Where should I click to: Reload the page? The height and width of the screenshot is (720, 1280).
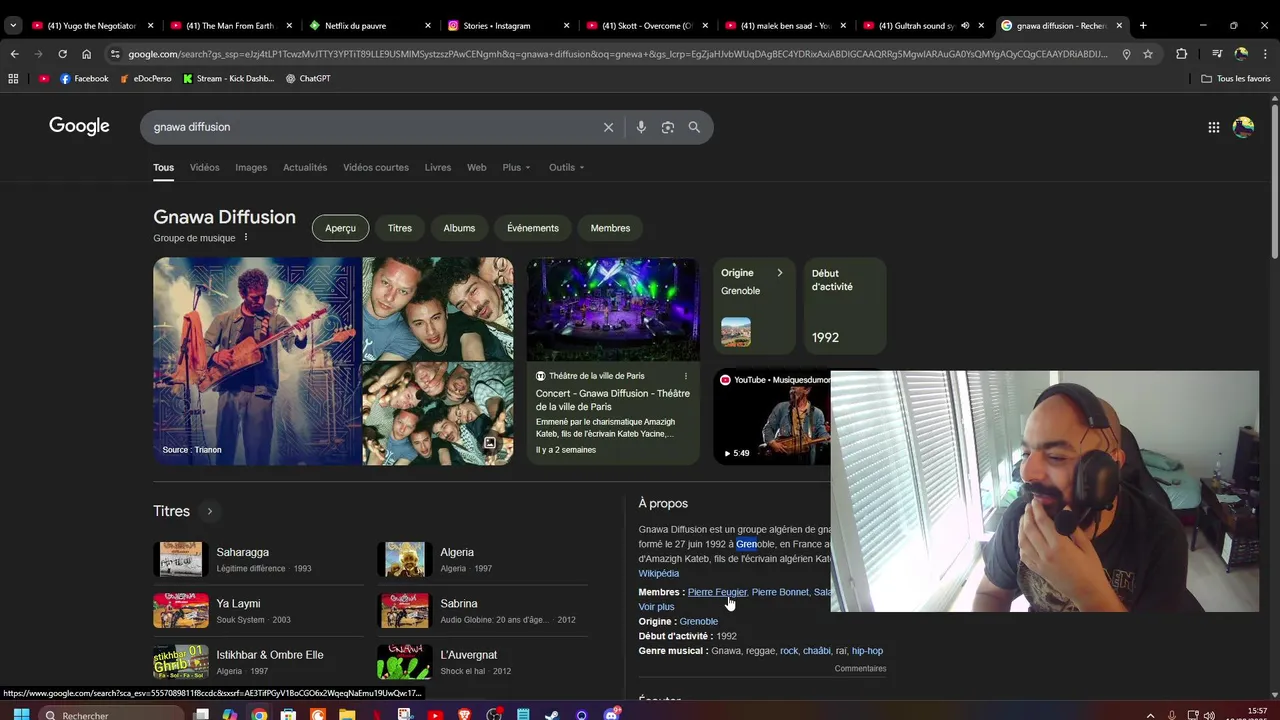(x=62, y=54)
